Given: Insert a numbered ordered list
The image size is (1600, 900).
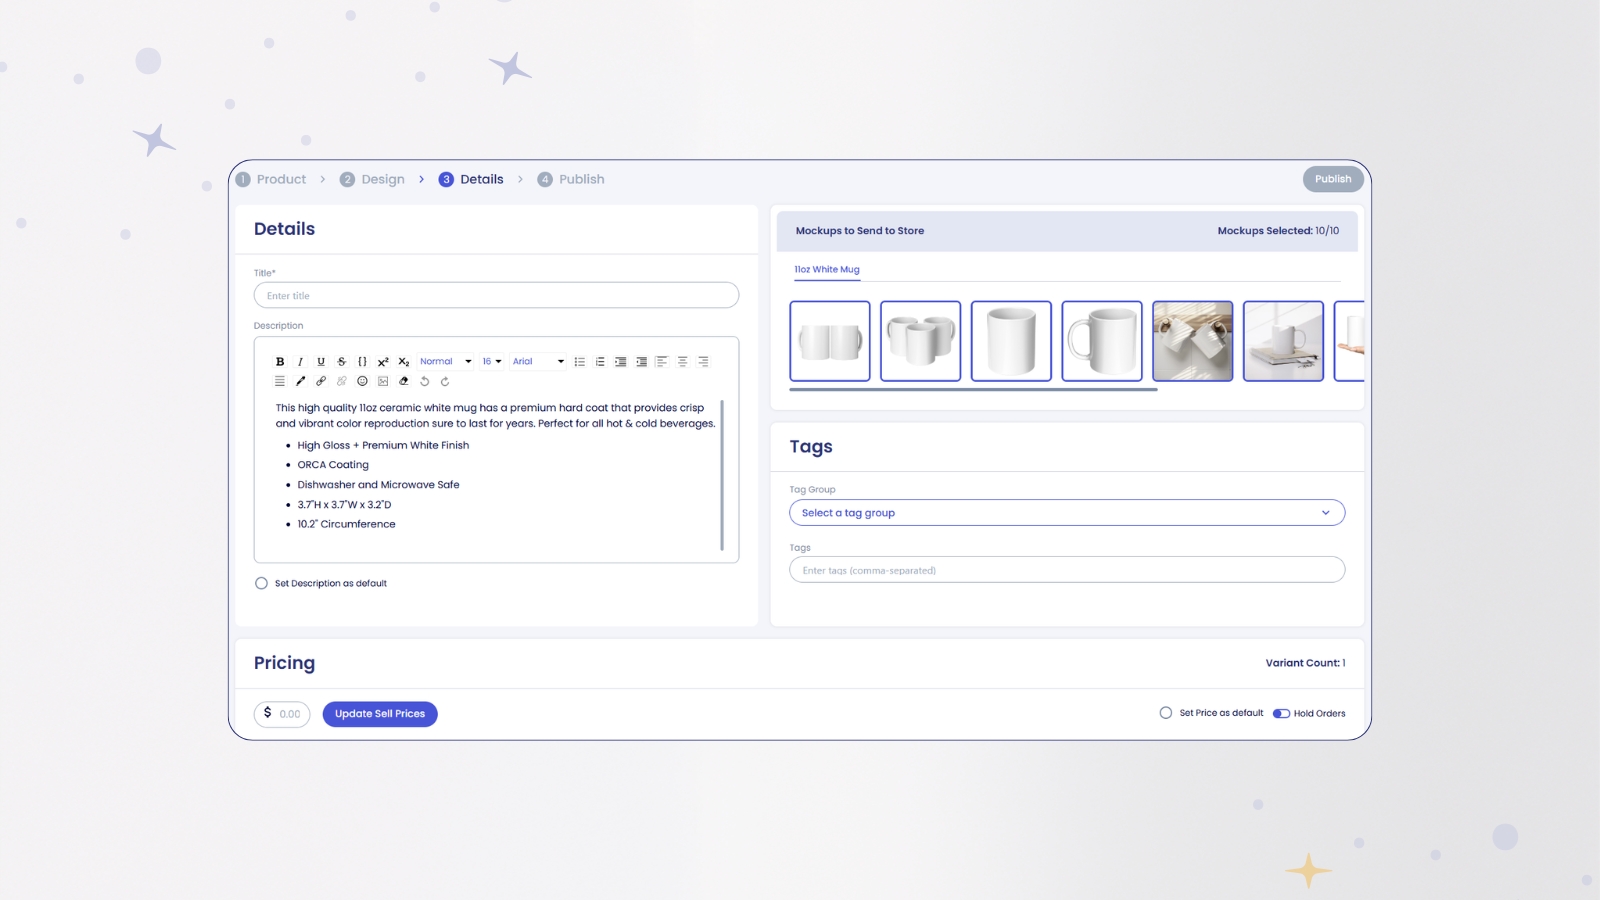Looking at the screenshot, I should click(x=600, y=361).
